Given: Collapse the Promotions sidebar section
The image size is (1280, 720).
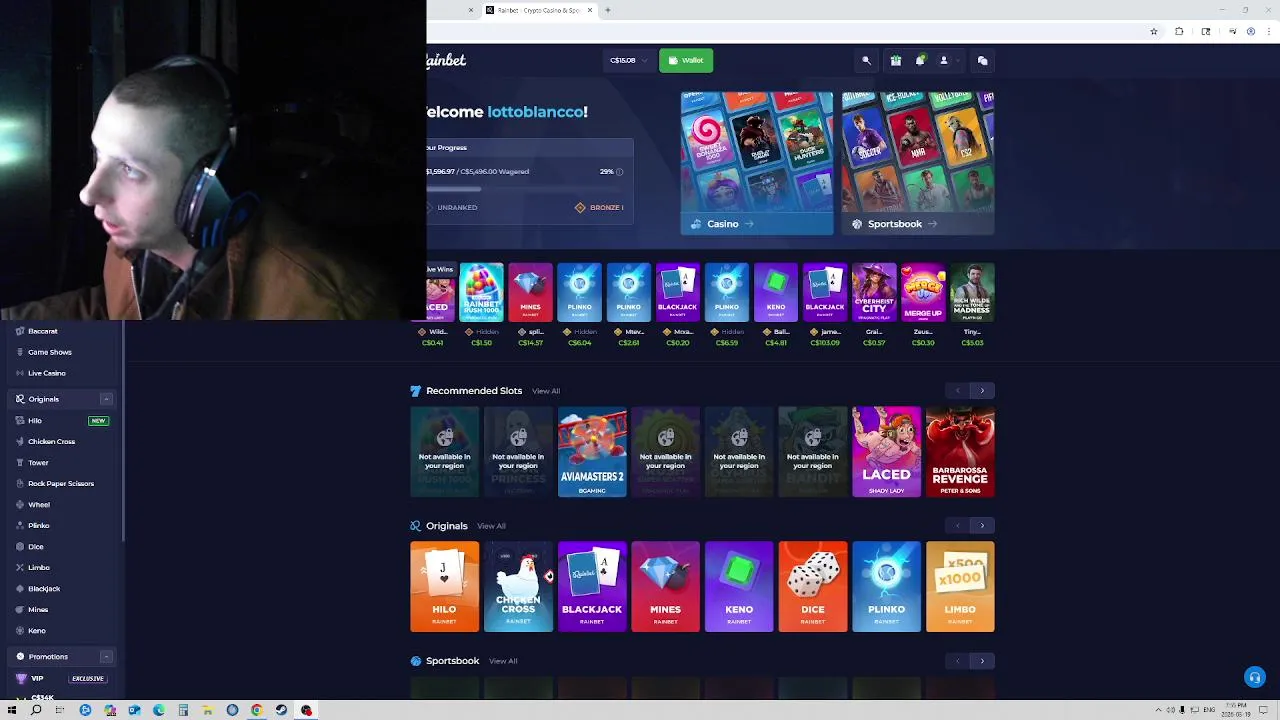Looking at the screenshot, I should [106, 657].
